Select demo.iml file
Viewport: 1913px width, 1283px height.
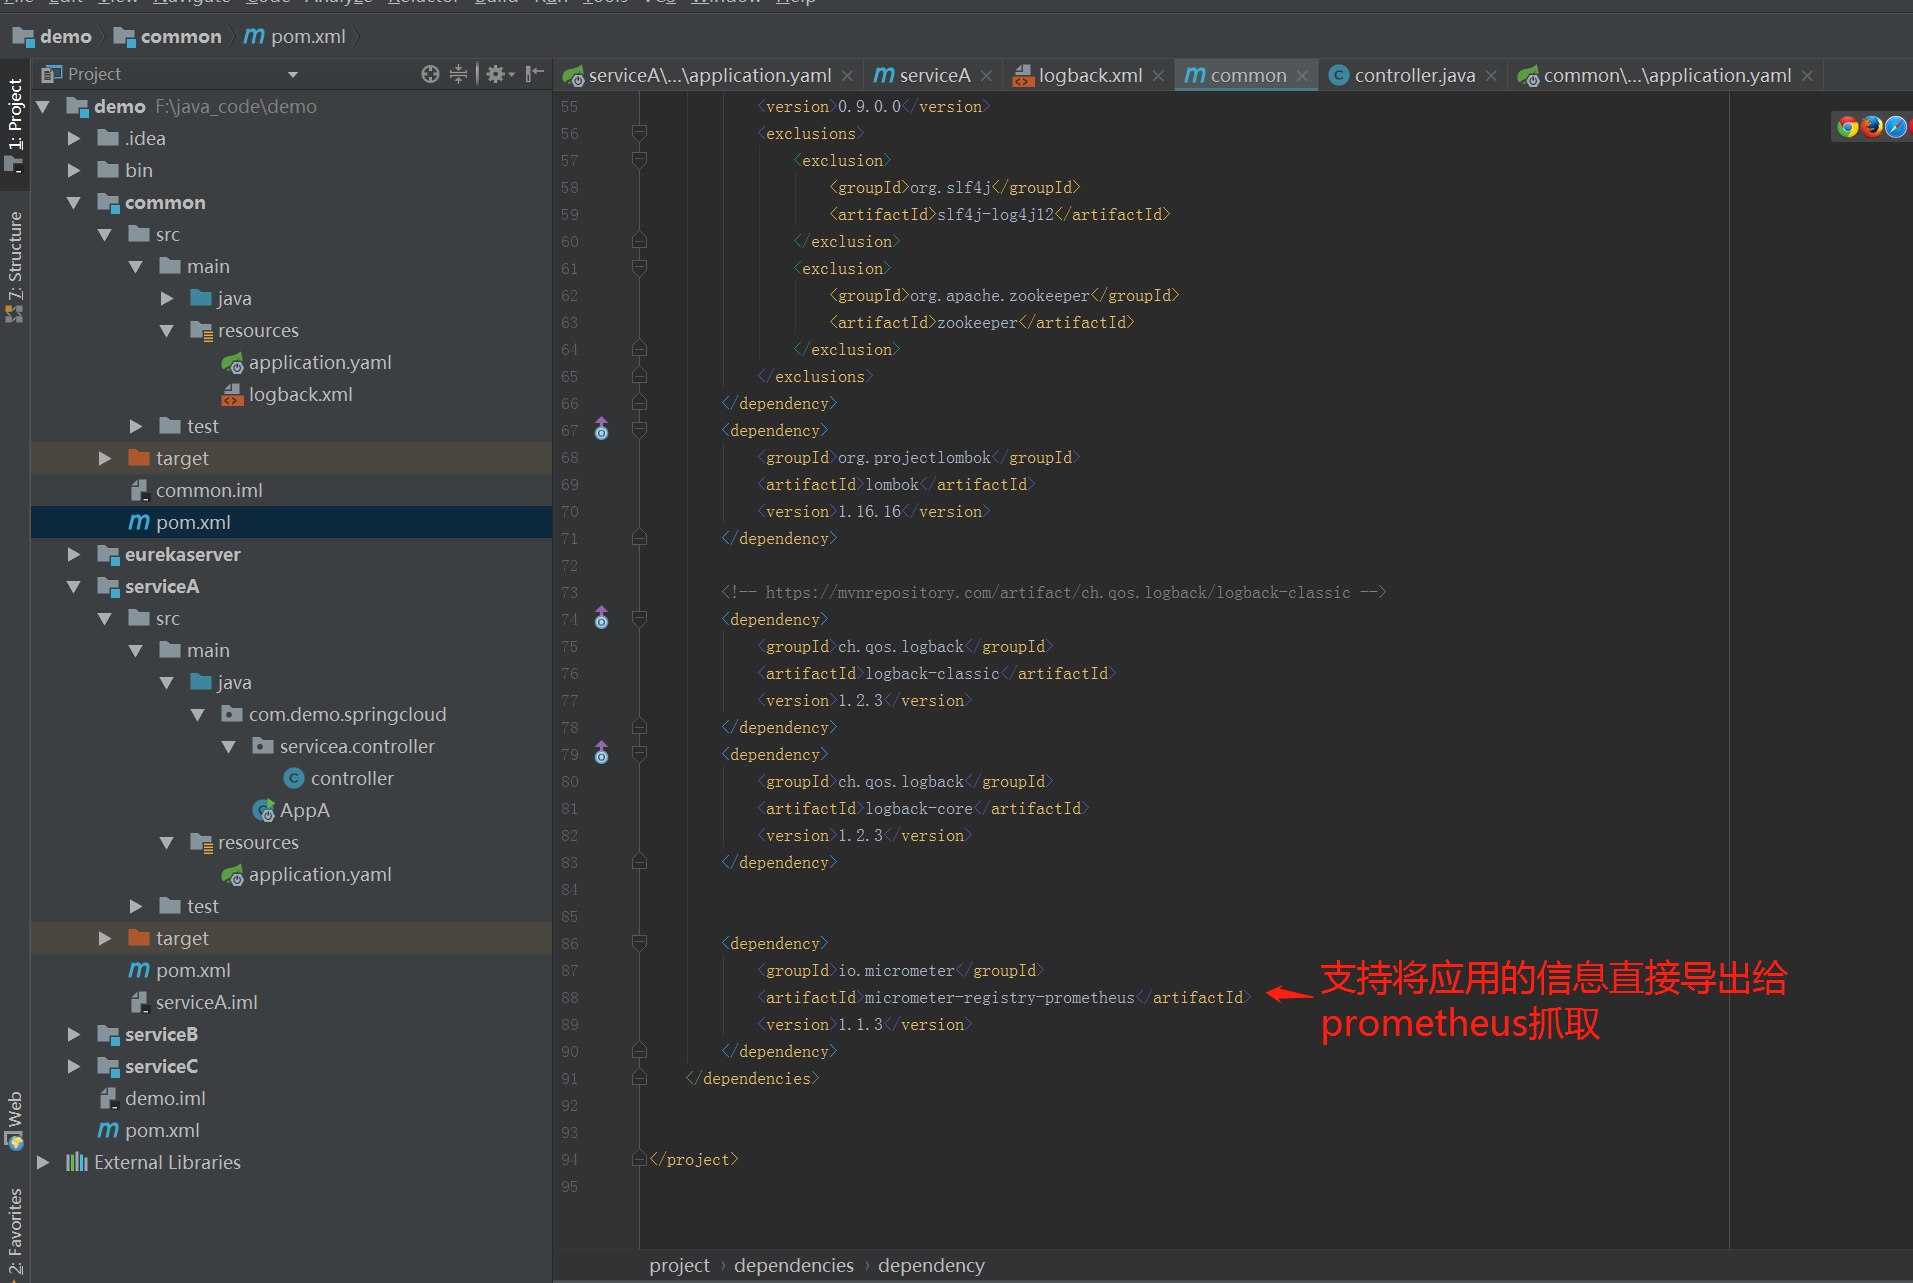[x=153, y=1098]
